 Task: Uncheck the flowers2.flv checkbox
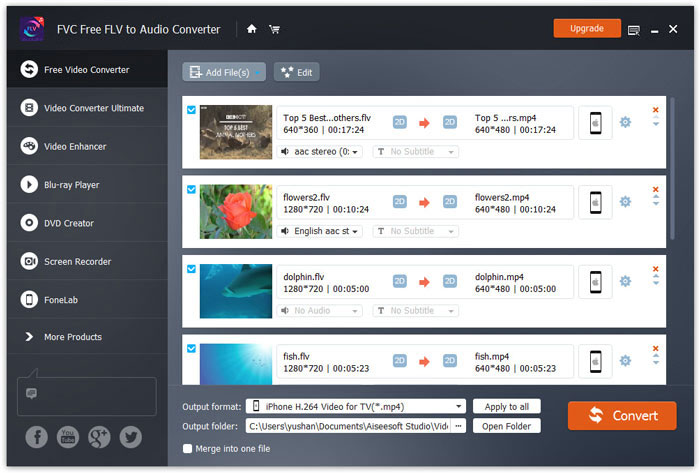191,190
